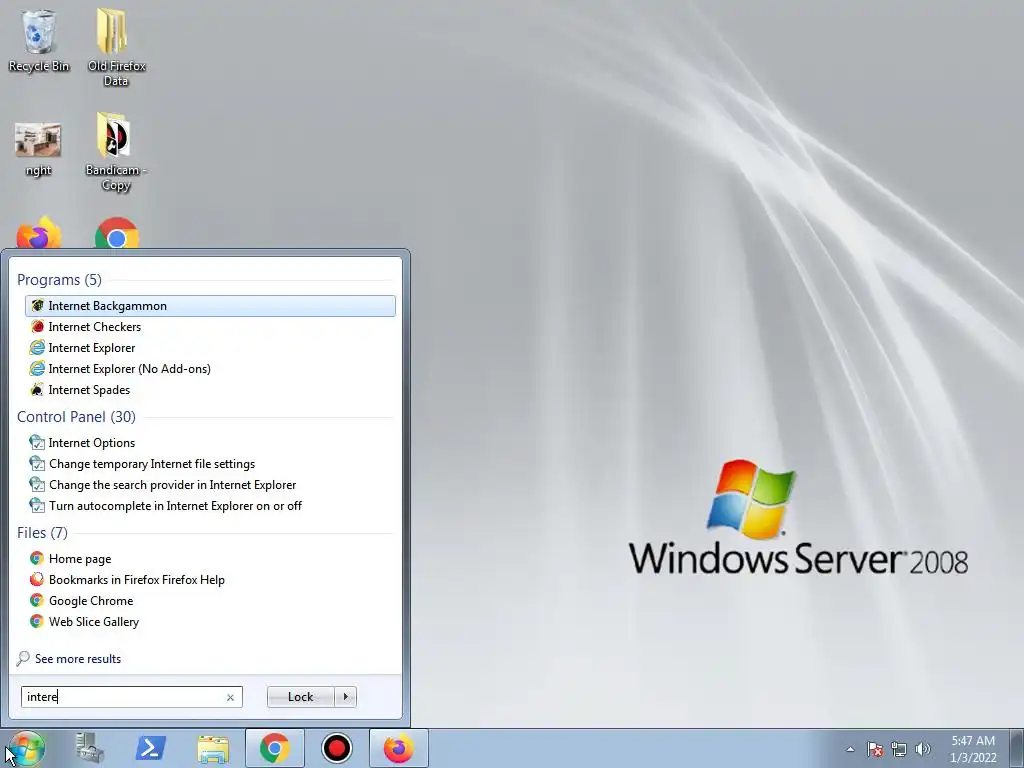Switch to Bandicam recorder on the taskbar
Image resolution: width=1024 pixels, height=768 pixels.
tap(337, 748)
